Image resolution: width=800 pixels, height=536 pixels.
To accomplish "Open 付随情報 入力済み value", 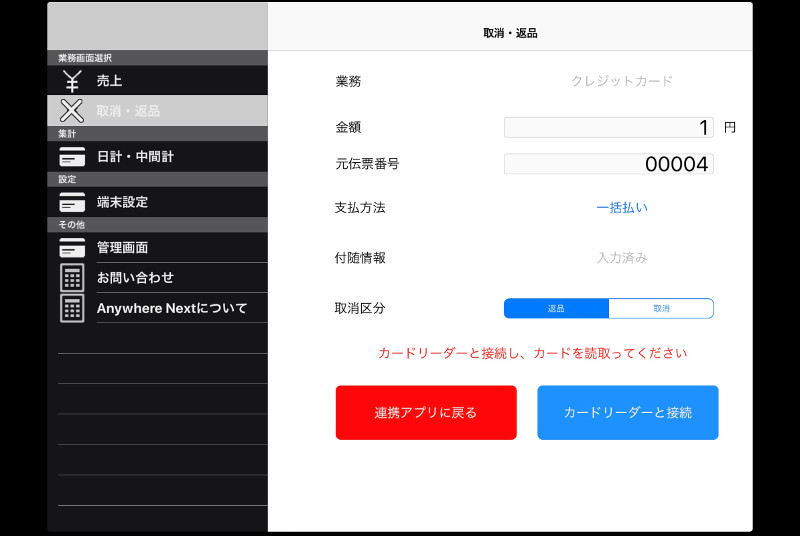I will (x=622, y=258).
